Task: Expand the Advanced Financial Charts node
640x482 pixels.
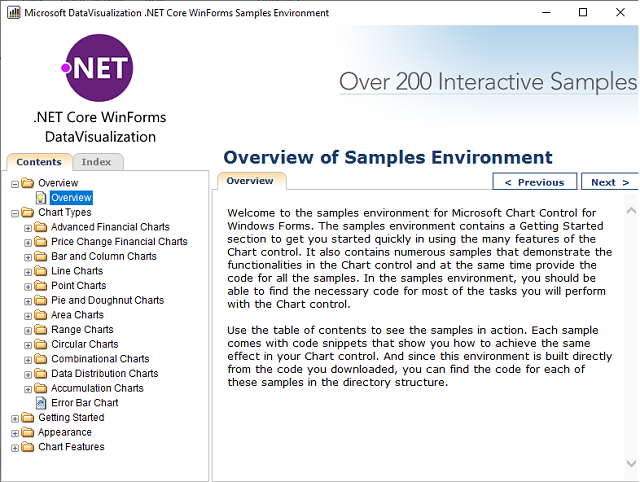Action: (28, 228)
